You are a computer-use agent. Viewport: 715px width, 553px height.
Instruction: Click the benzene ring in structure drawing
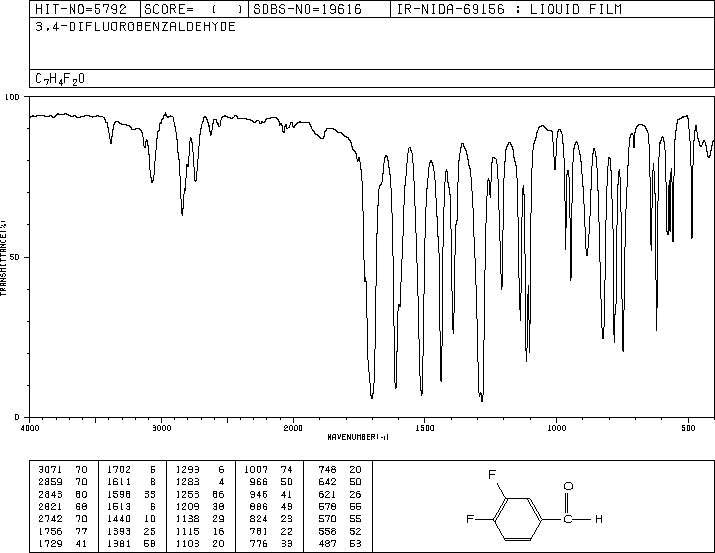click(x=517, y=519)
